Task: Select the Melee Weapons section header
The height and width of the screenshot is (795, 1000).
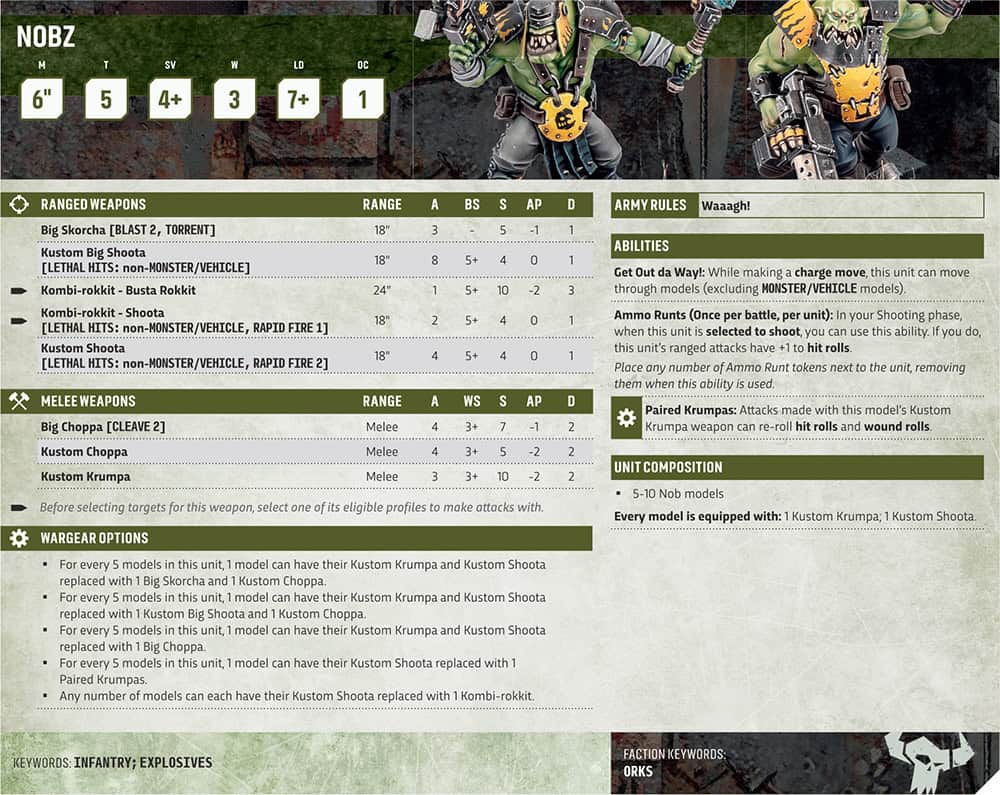Action: (297, 401)
